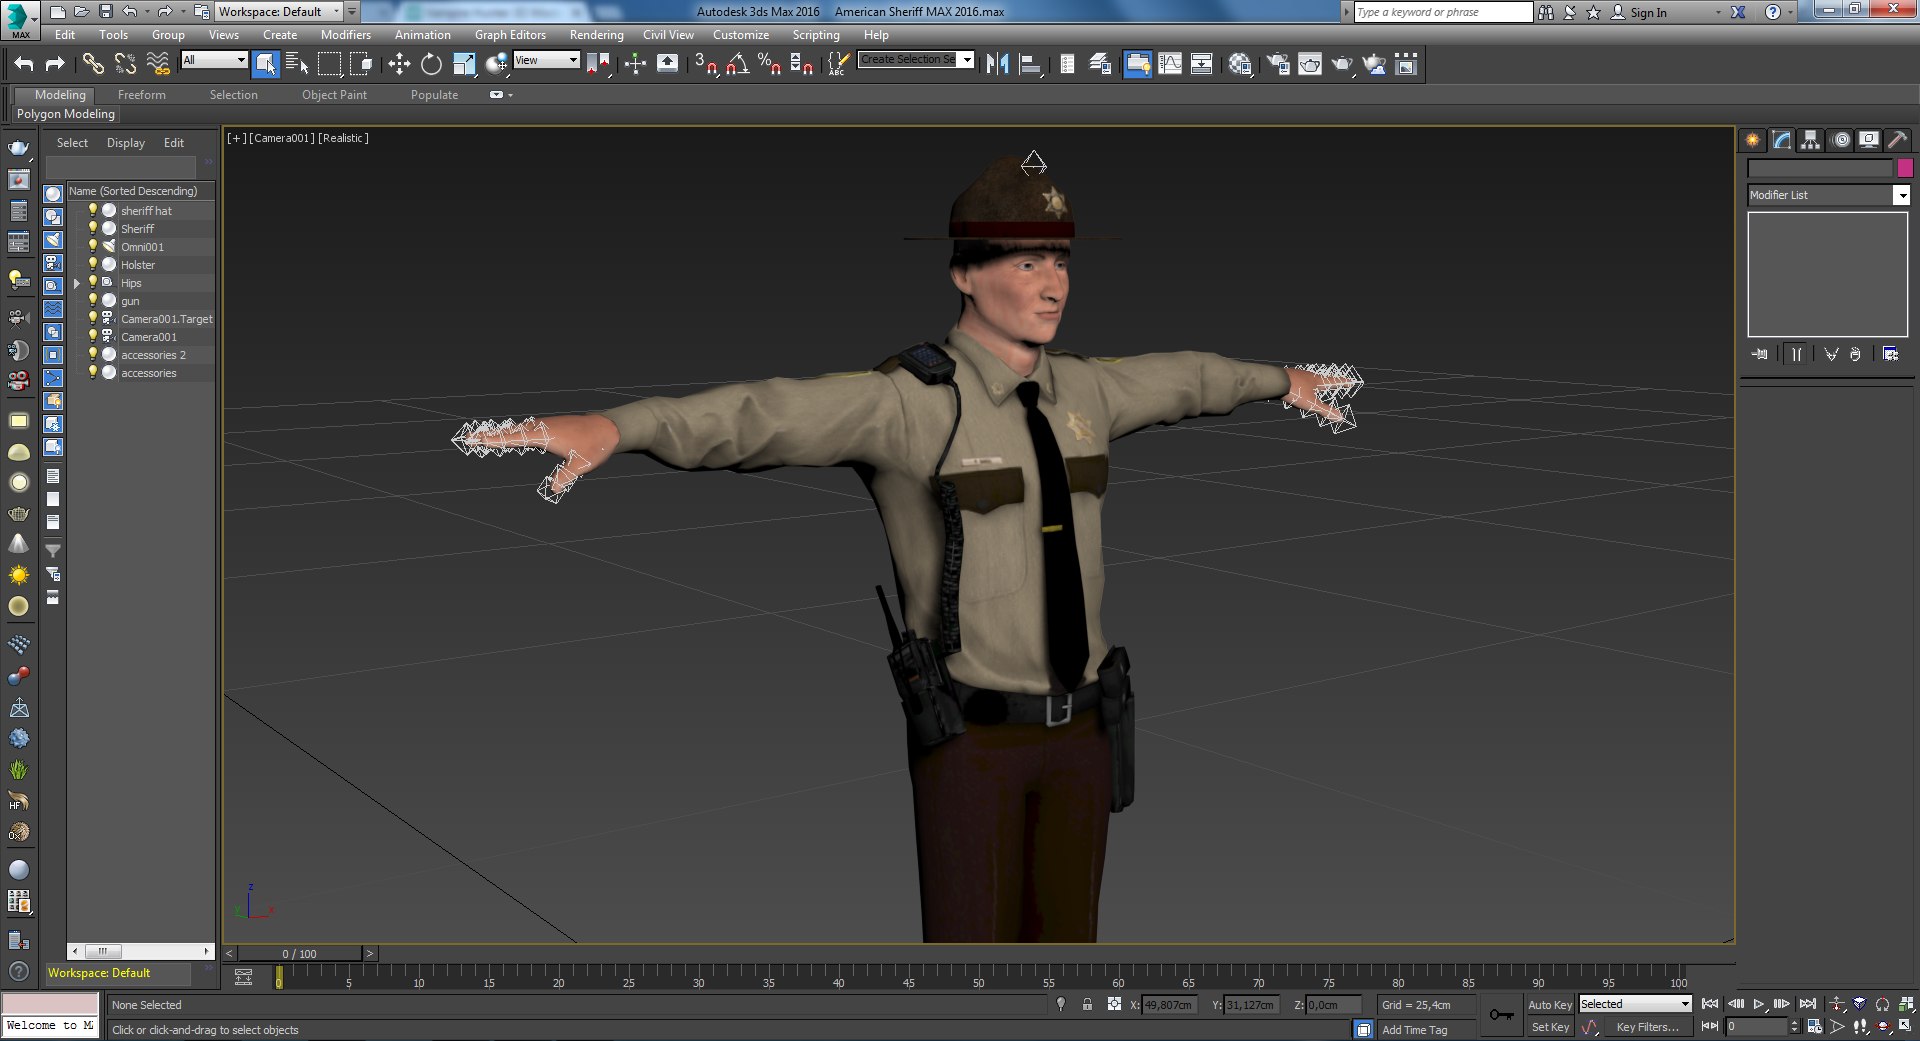
Task: Open Key Filters dialog
Action: [1647, 1027]
